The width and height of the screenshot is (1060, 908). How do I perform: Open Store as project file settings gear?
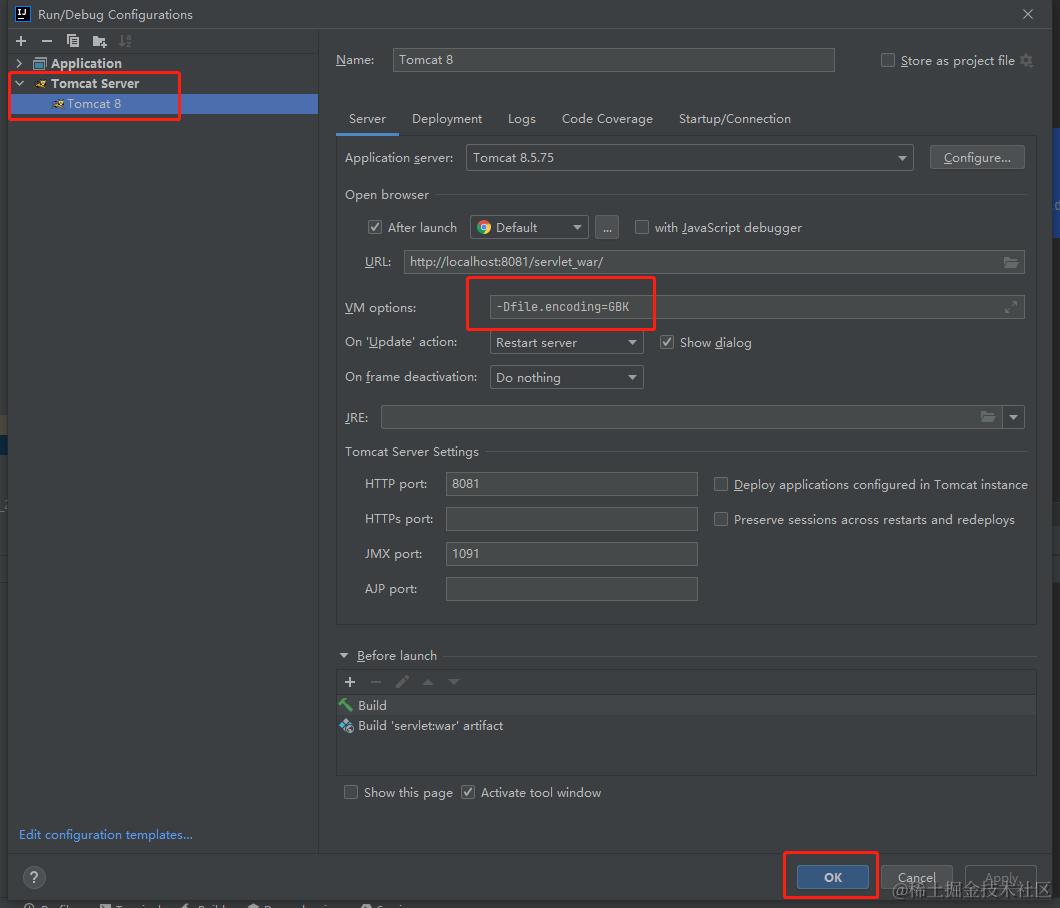click(x=1026, y=60)
